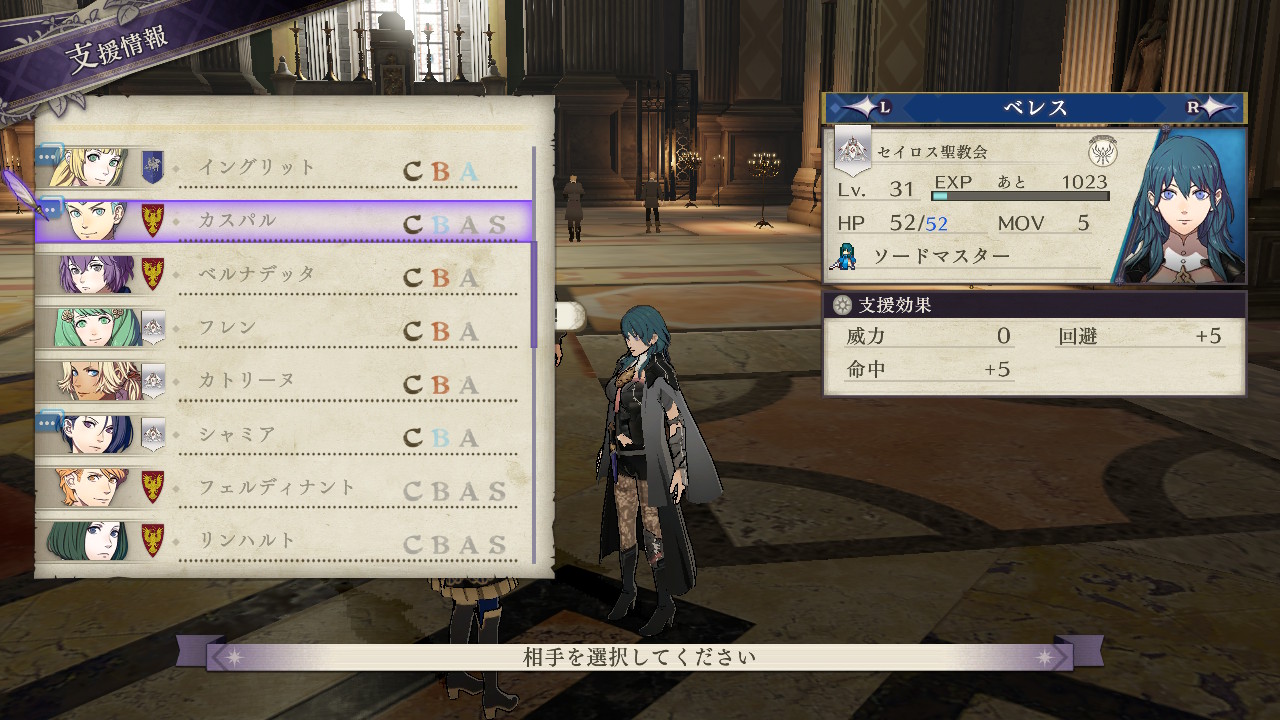Viewport: 1280px width, 720px height.
Task: Click the orange B rank for カトリーヌ
Action: (441, 384)
